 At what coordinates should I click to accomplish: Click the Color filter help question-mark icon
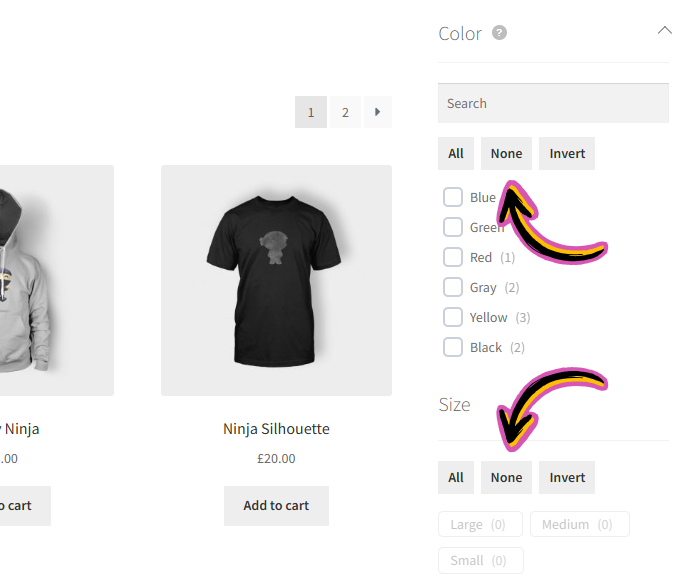[x=499, y=33]
